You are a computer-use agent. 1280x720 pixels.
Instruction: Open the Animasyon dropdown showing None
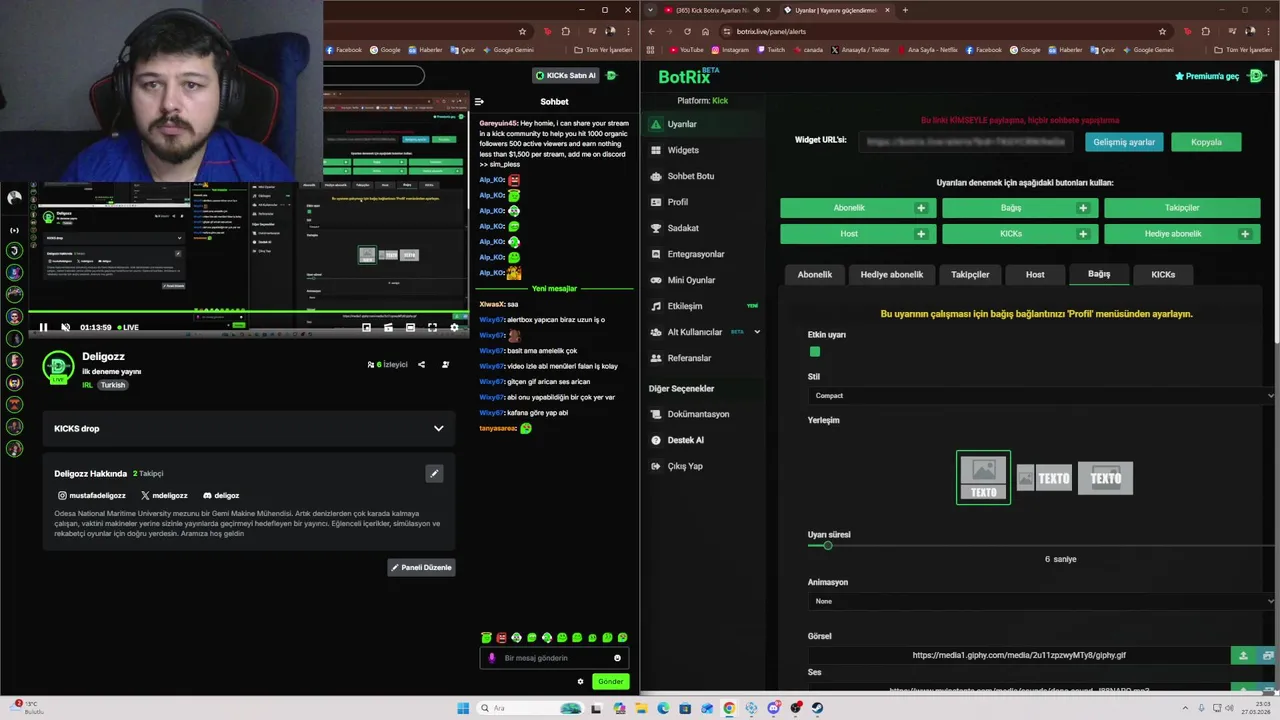click(1041, 601)
